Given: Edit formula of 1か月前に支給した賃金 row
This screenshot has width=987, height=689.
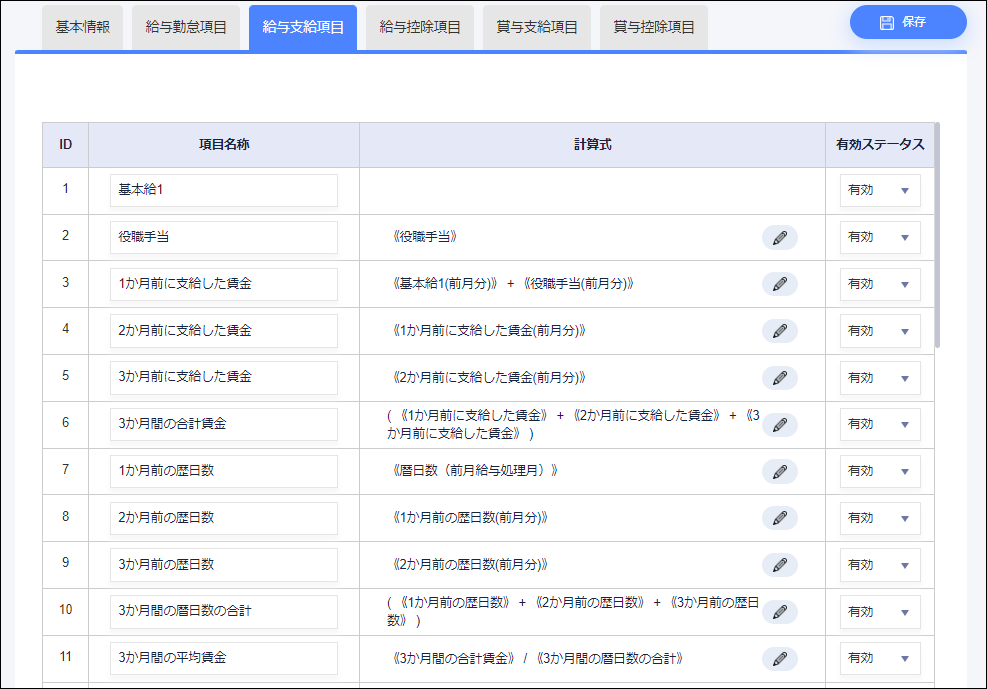Looking at the screenshot, I should coord(779,284).
